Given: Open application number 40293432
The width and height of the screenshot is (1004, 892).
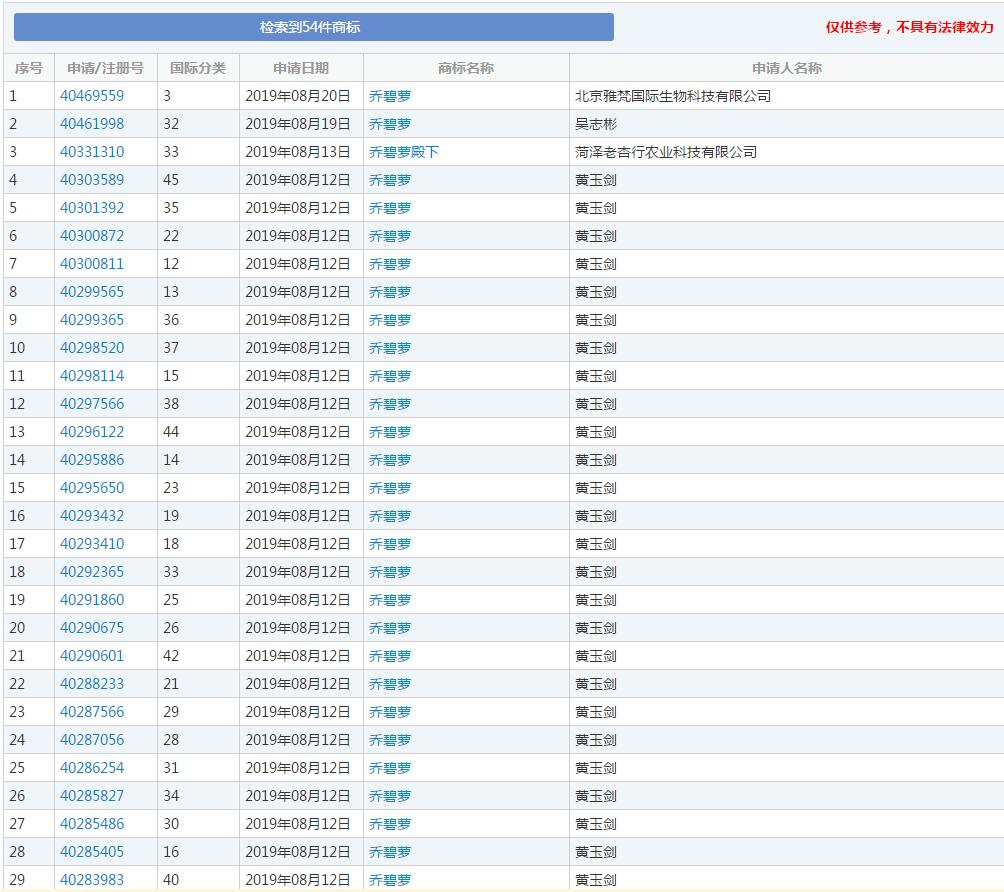Looking at the screenshot, I should 92,516.
